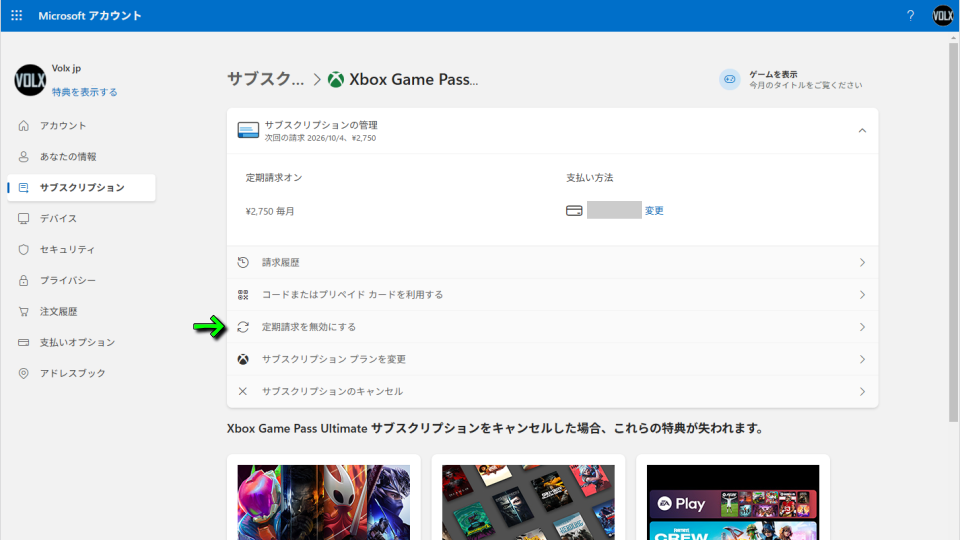Disable recurring billing via 定期請求を無効にする
The image size is (960, 540).
click(309, 327)
